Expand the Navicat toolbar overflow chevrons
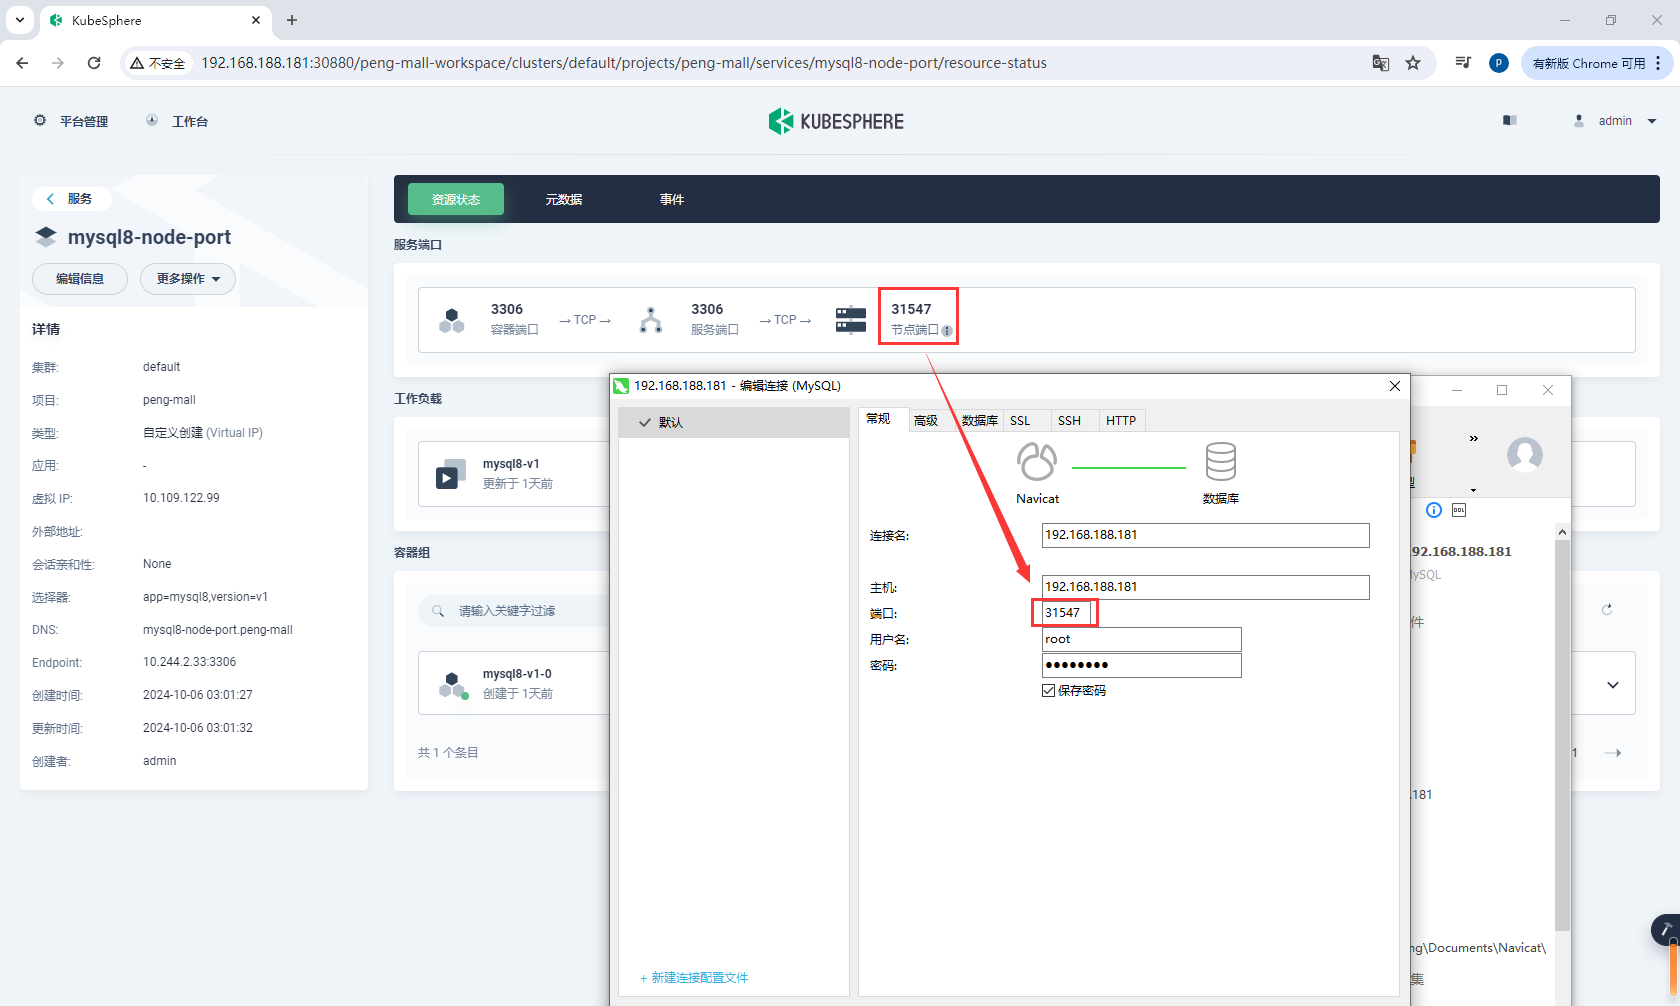This screenshot has height=1006, width=1680. (x=1473, y=438)
